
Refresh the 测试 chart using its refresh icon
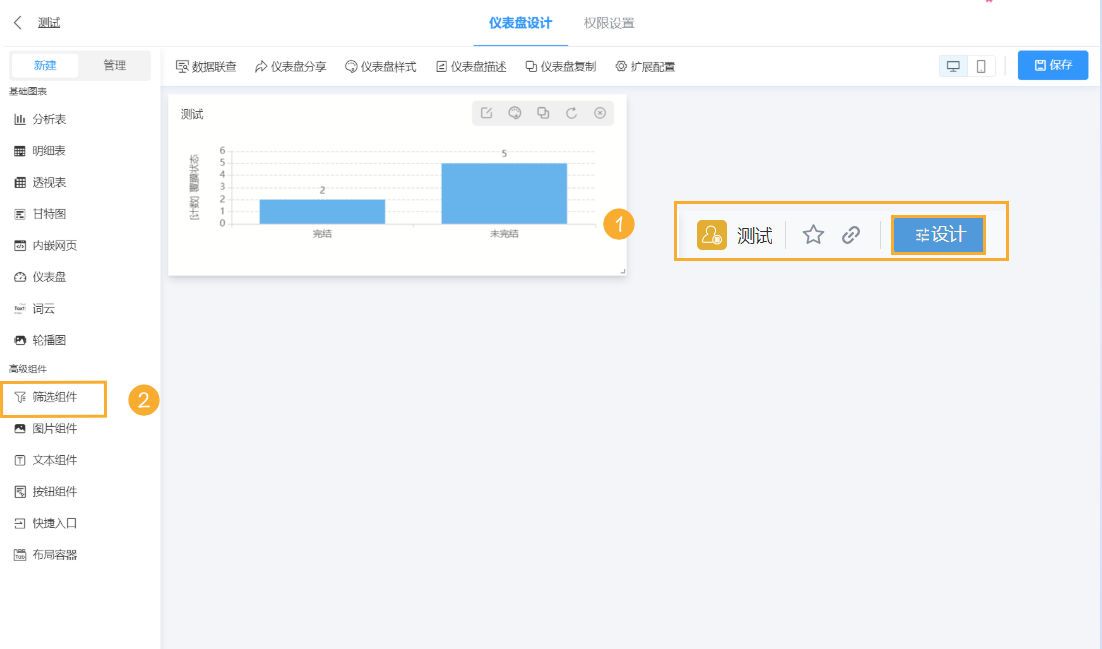(x=571, y=113)
